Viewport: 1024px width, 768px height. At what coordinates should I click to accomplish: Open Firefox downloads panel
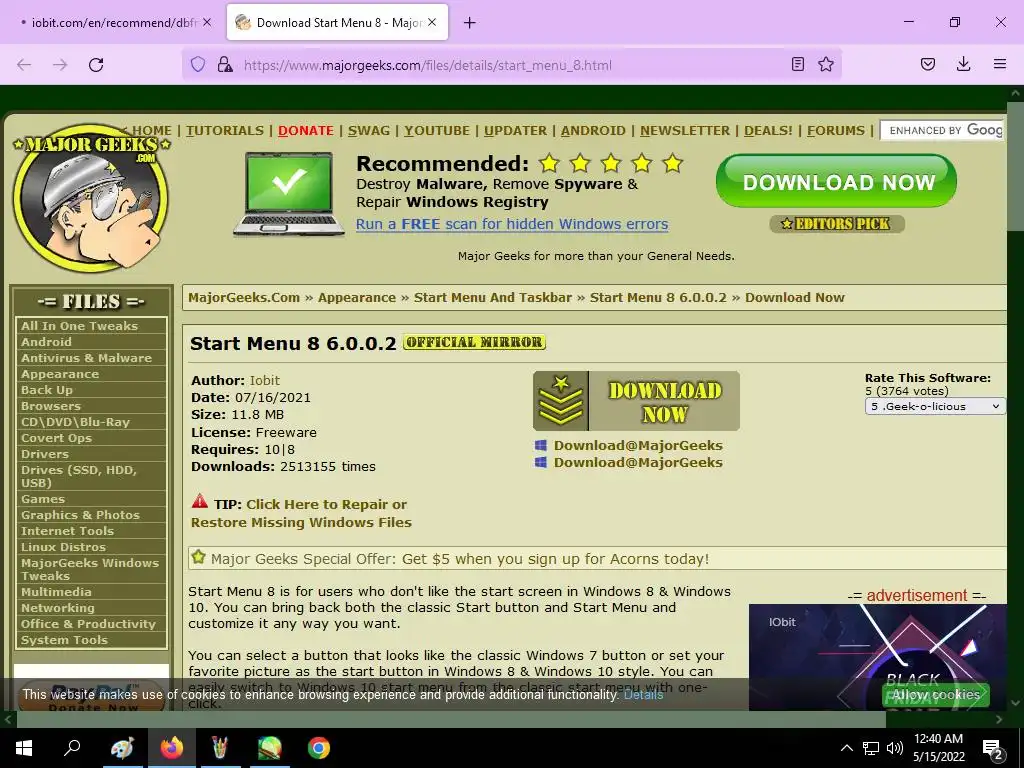point(963,64)
